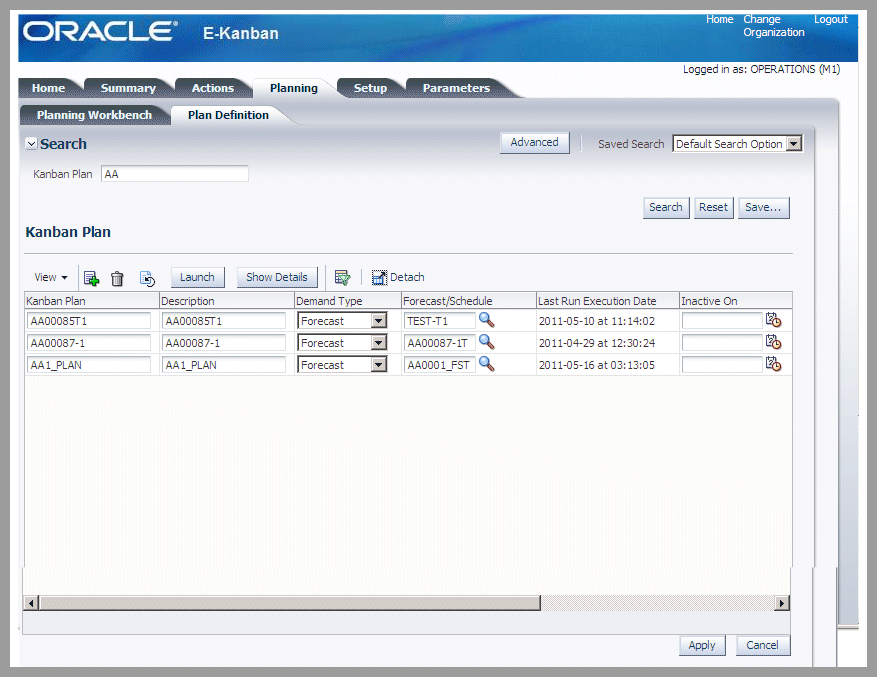Click Kanban Plan field containing AA00085T1

click(x=89, y=321)
